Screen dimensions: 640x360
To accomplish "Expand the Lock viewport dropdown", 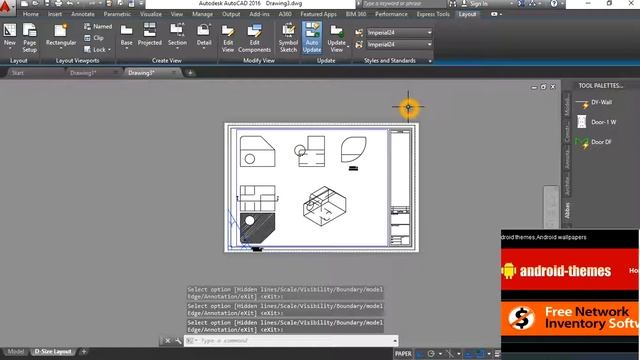I will [109, 50].
